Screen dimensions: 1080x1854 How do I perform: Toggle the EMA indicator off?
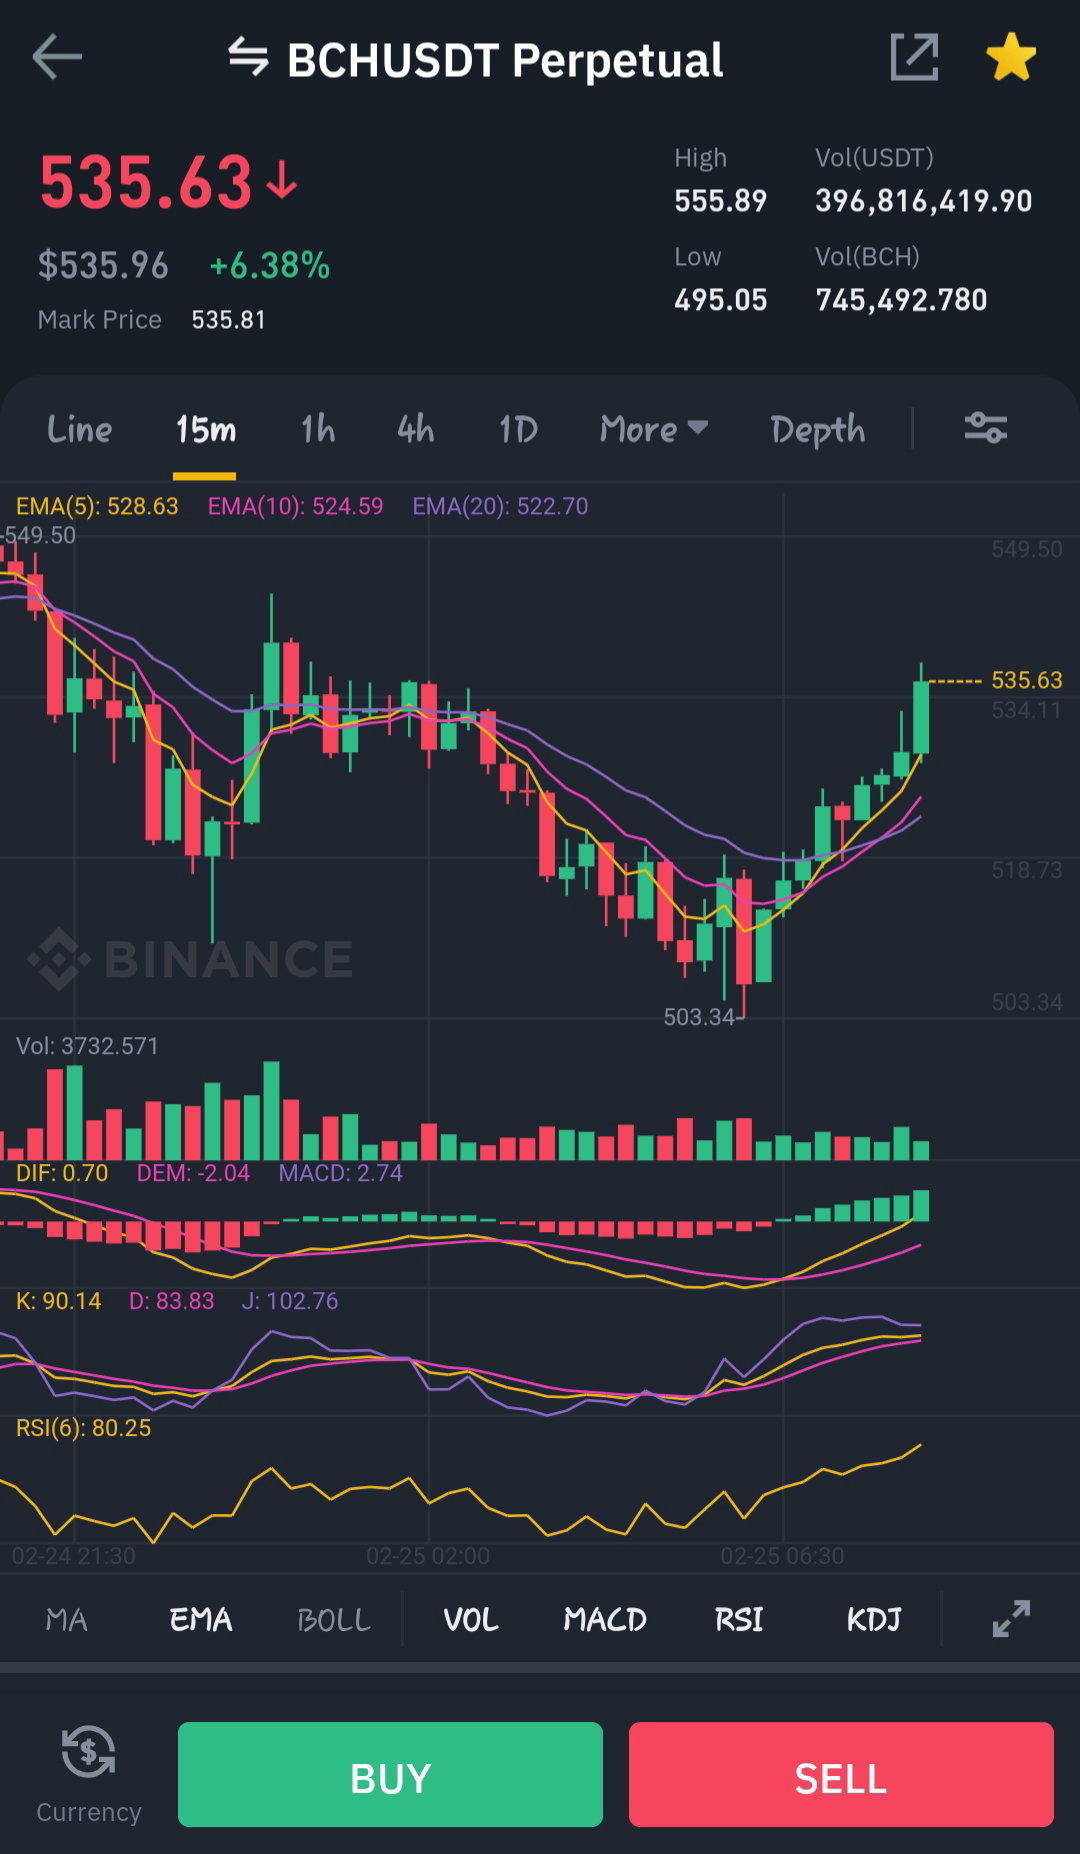200,1619
